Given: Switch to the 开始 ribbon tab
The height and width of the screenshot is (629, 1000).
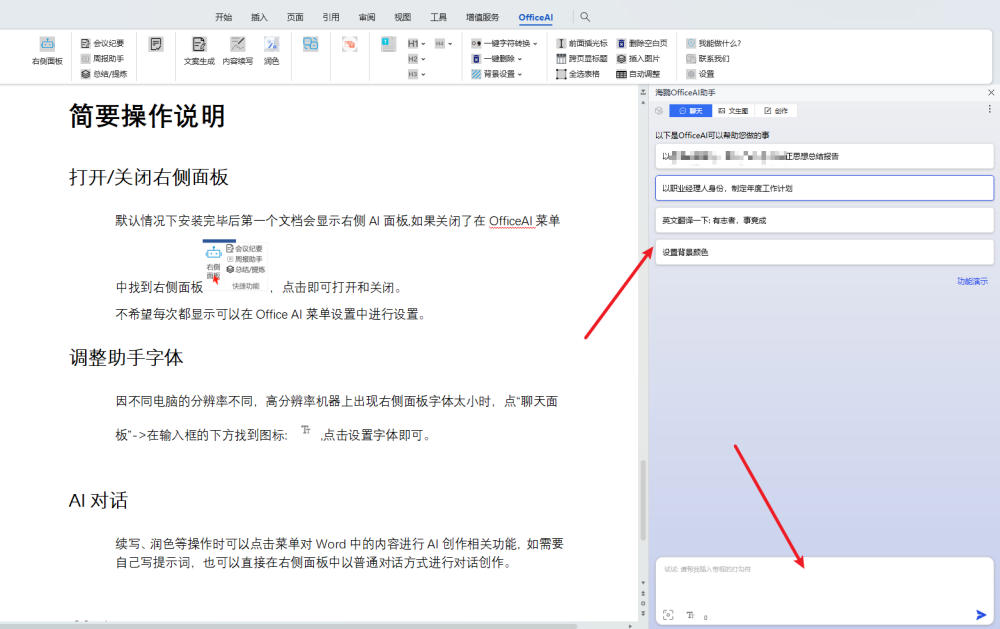Looking at the screenshot, I should pos(223,17).
